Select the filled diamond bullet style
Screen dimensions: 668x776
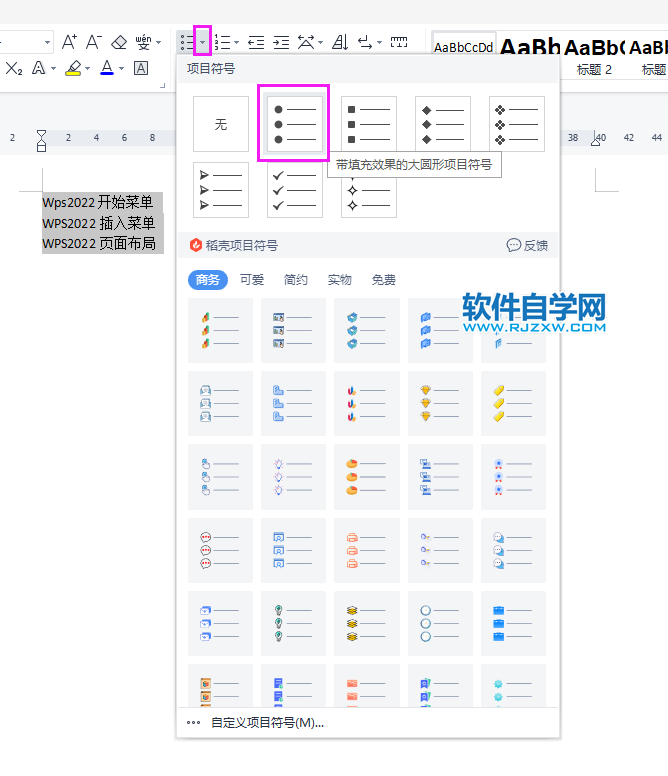click(x=443, y=124)
